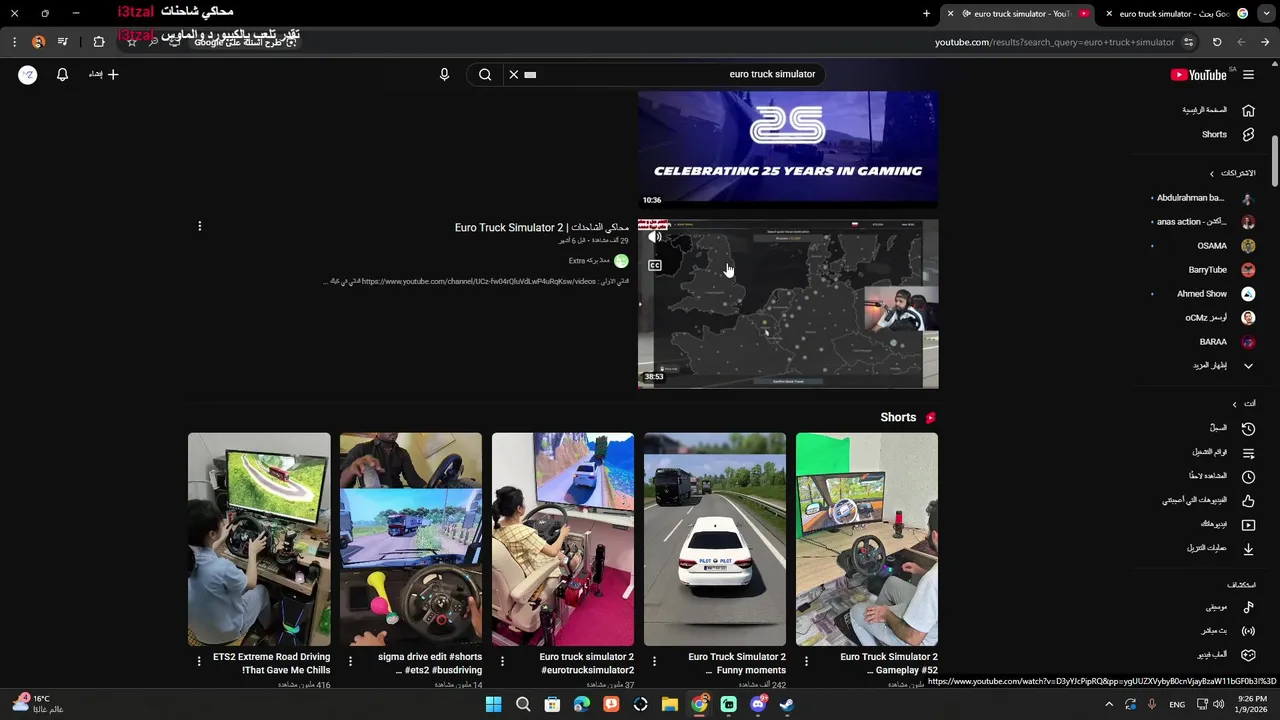The image size is (1280, 720).
Task: Open Euro Truck Simulator 2 video title
Action: pyautogui.click(x=542, y=227)
